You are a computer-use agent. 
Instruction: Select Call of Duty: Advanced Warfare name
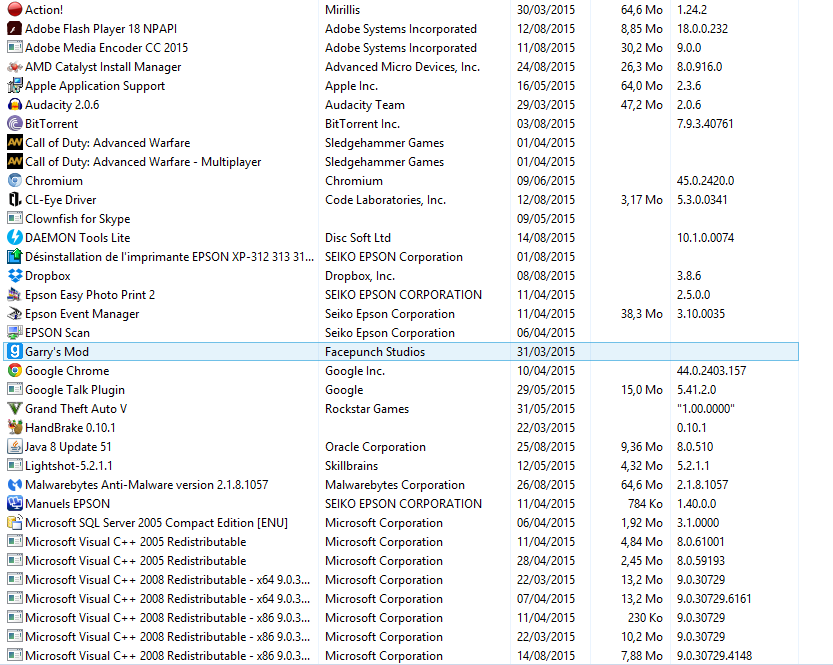click(107, 143)
